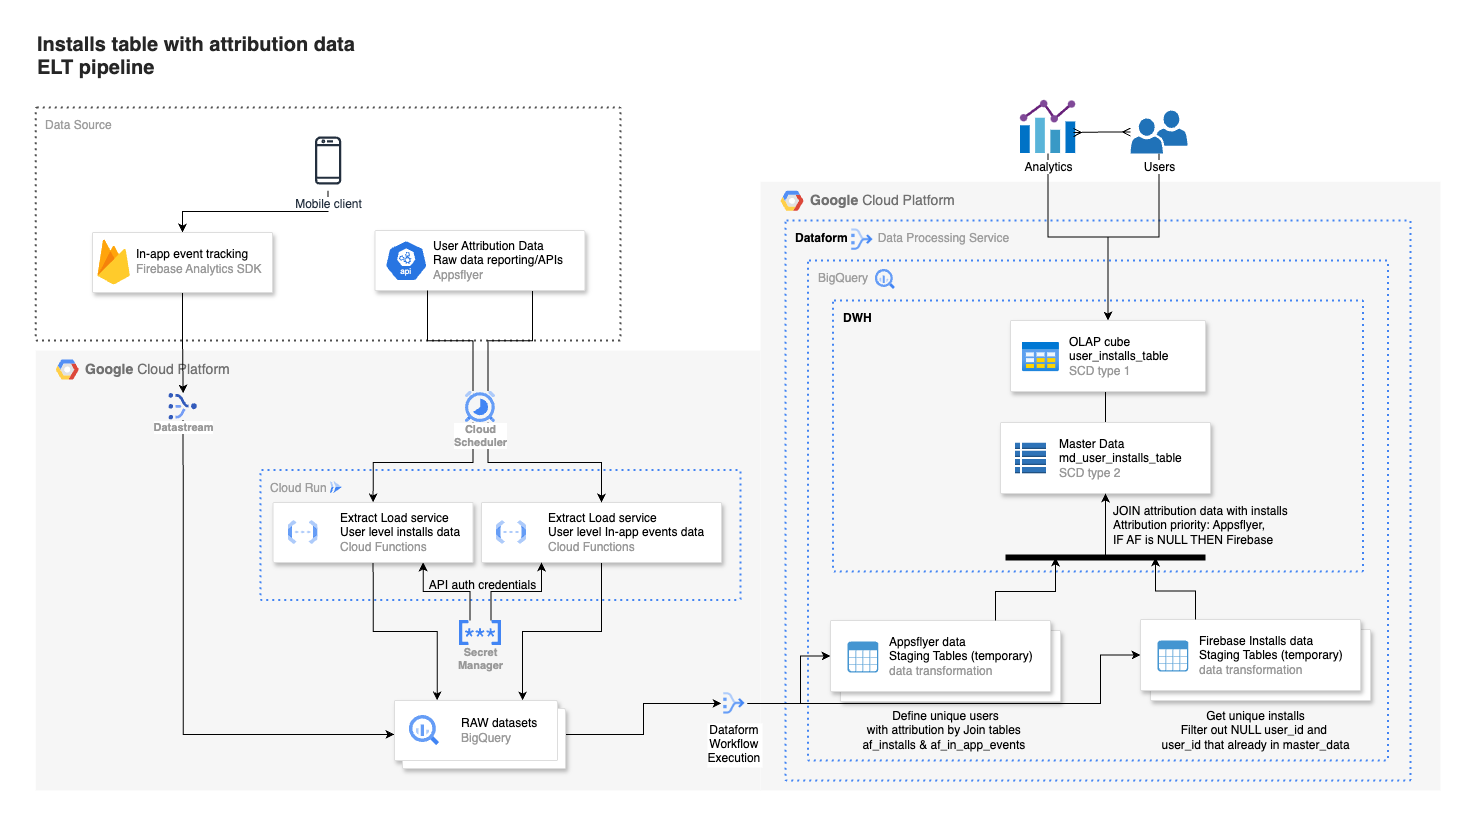Select the User level In-app events box
The height and width of the screenshot is (820, 1470).
point(601,532)
